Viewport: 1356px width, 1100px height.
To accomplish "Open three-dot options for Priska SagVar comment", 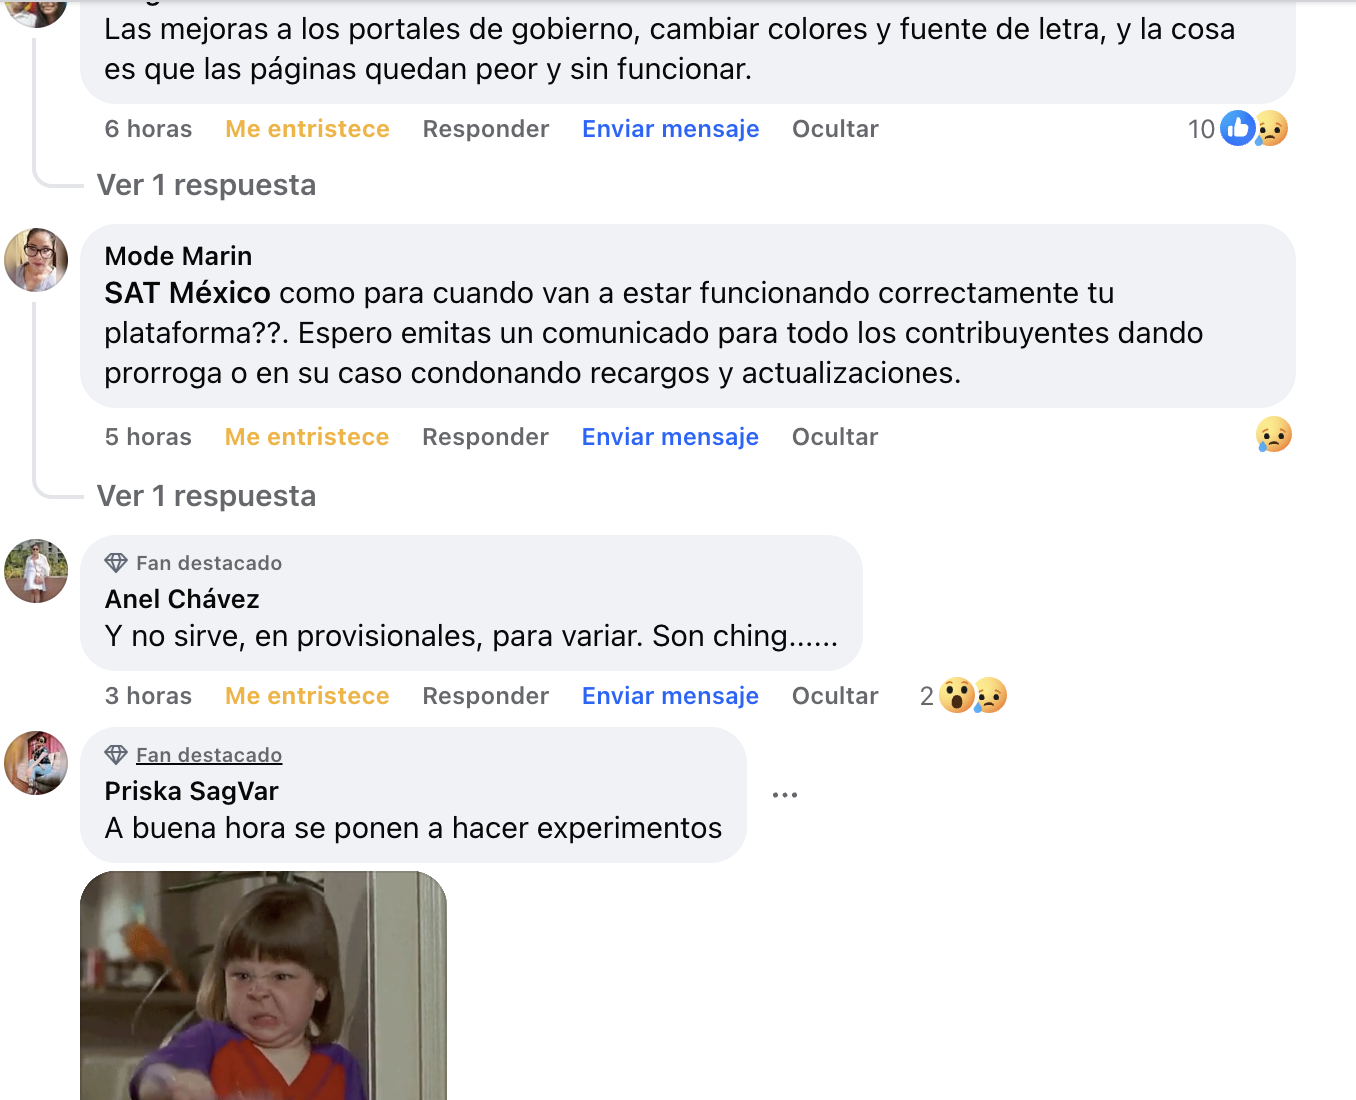I will (x=785, y=795).
